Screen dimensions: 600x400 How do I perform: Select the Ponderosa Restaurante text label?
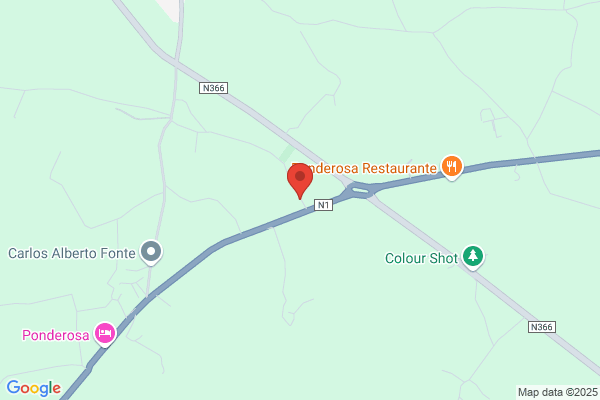[x=364, y=168]
